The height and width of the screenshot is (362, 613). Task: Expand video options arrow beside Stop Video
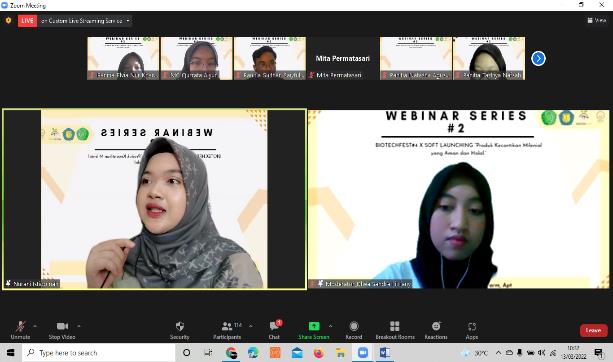79,326
